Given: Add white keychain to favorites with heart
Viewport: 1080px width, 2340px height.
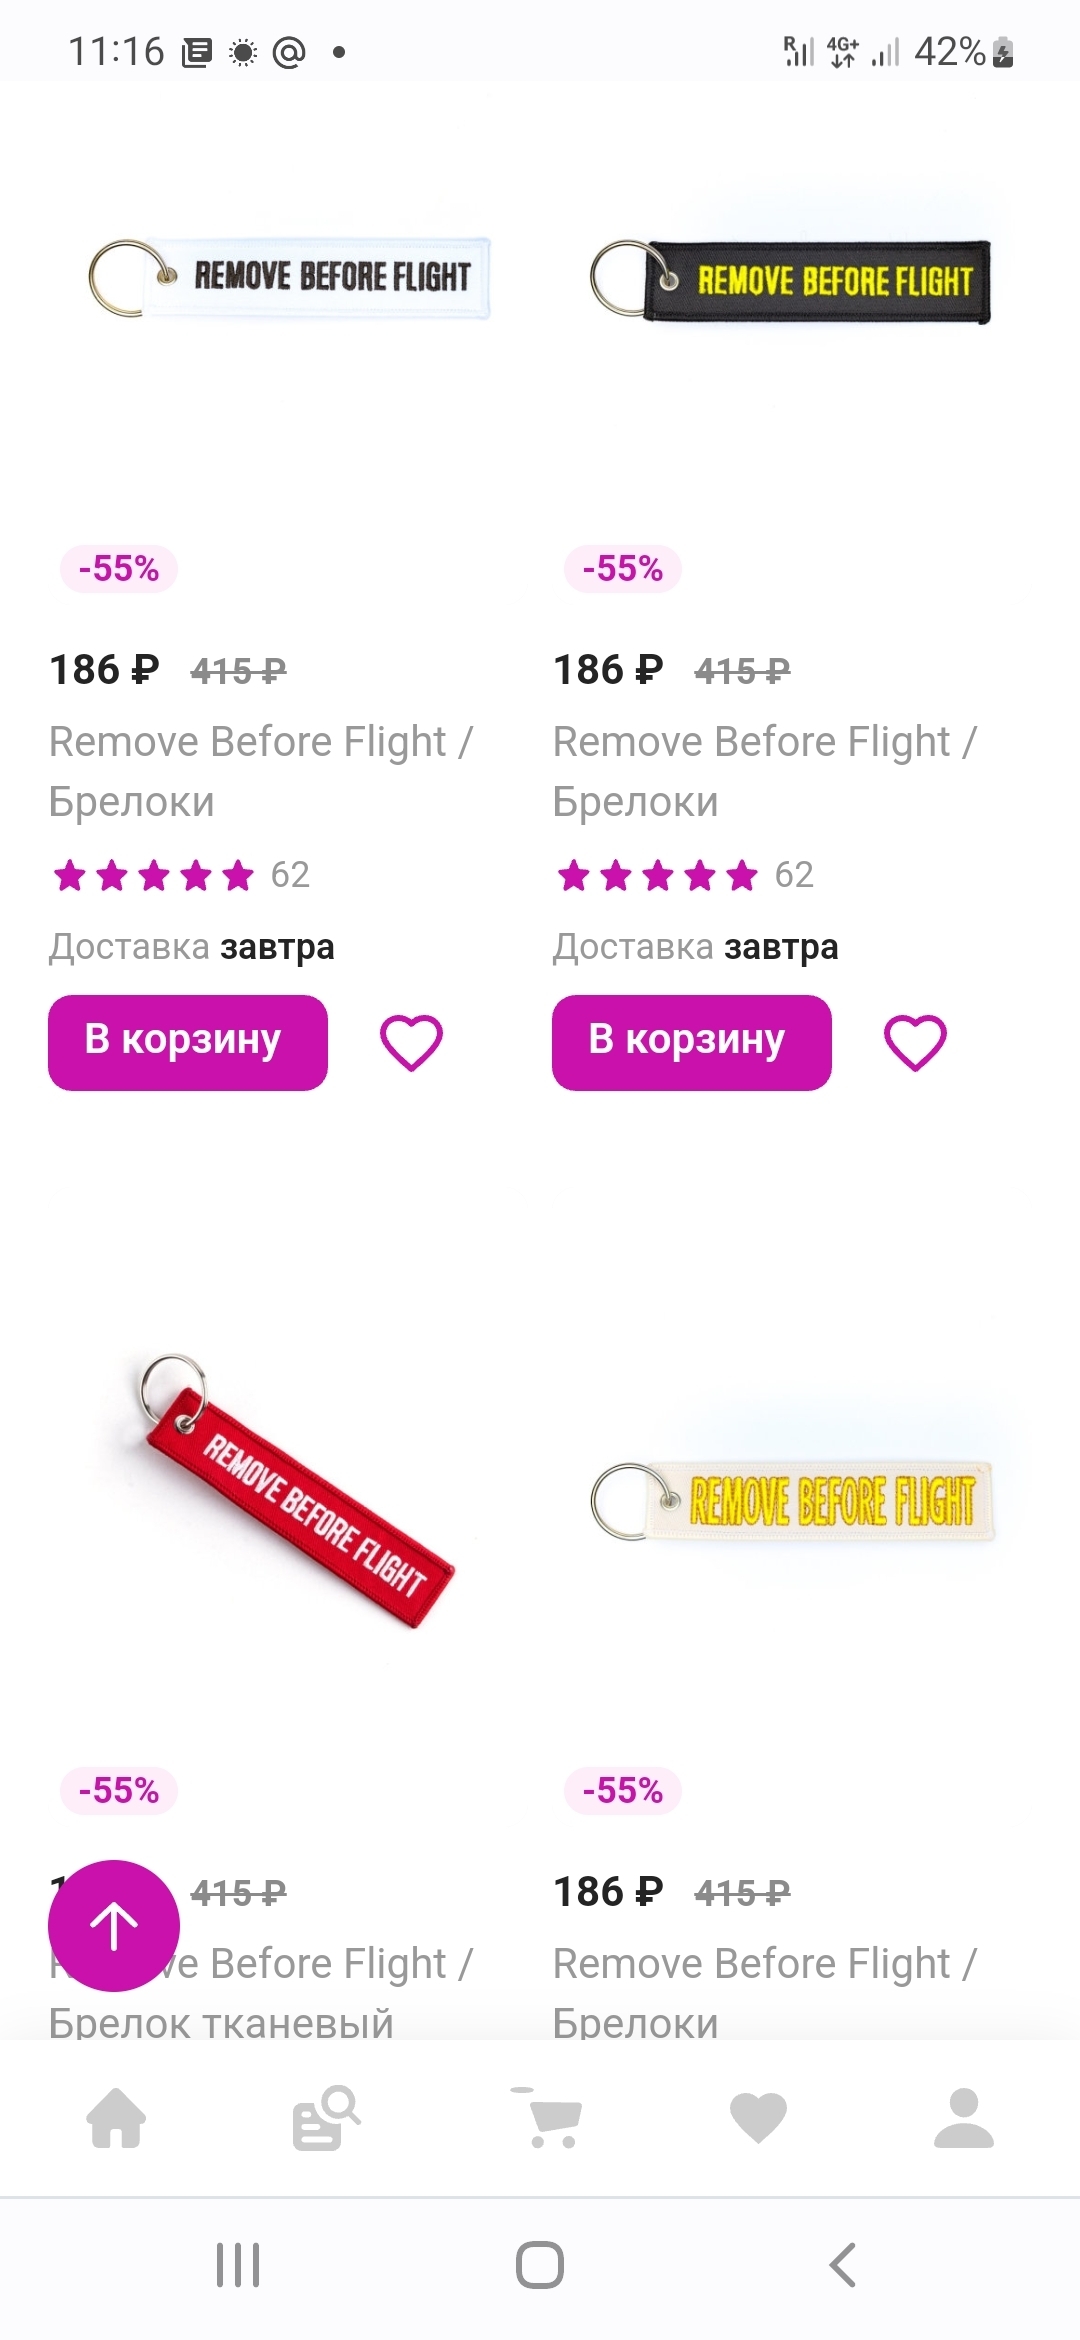Looking at the screenshot, I should point(411,1042).
